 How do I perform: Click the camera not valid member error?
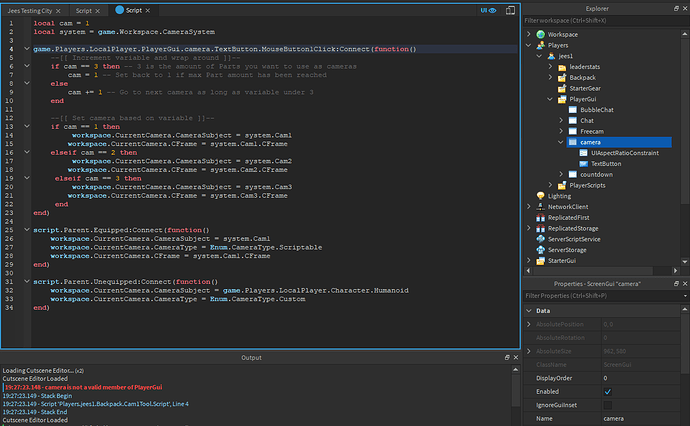84,387
